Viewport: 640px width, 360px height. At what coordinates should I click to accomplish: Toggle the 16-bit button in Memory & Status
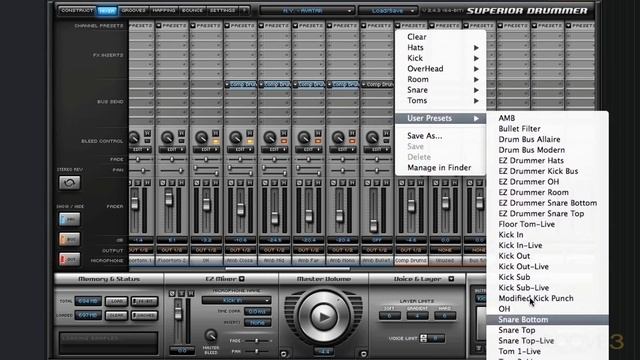click(x=144, y=301)
